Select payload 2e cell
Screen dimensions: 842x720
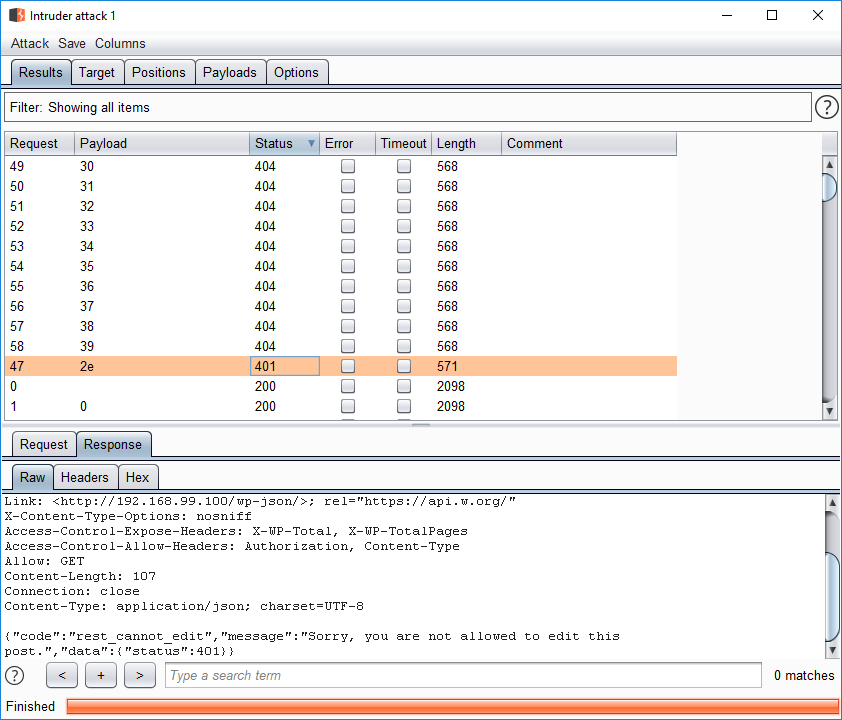tap(162, 366)
